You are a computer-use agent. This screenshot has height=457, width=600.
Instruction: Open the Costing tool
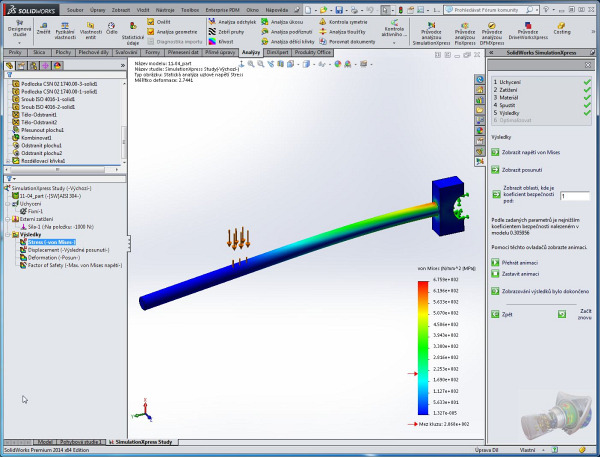[562, 28]
